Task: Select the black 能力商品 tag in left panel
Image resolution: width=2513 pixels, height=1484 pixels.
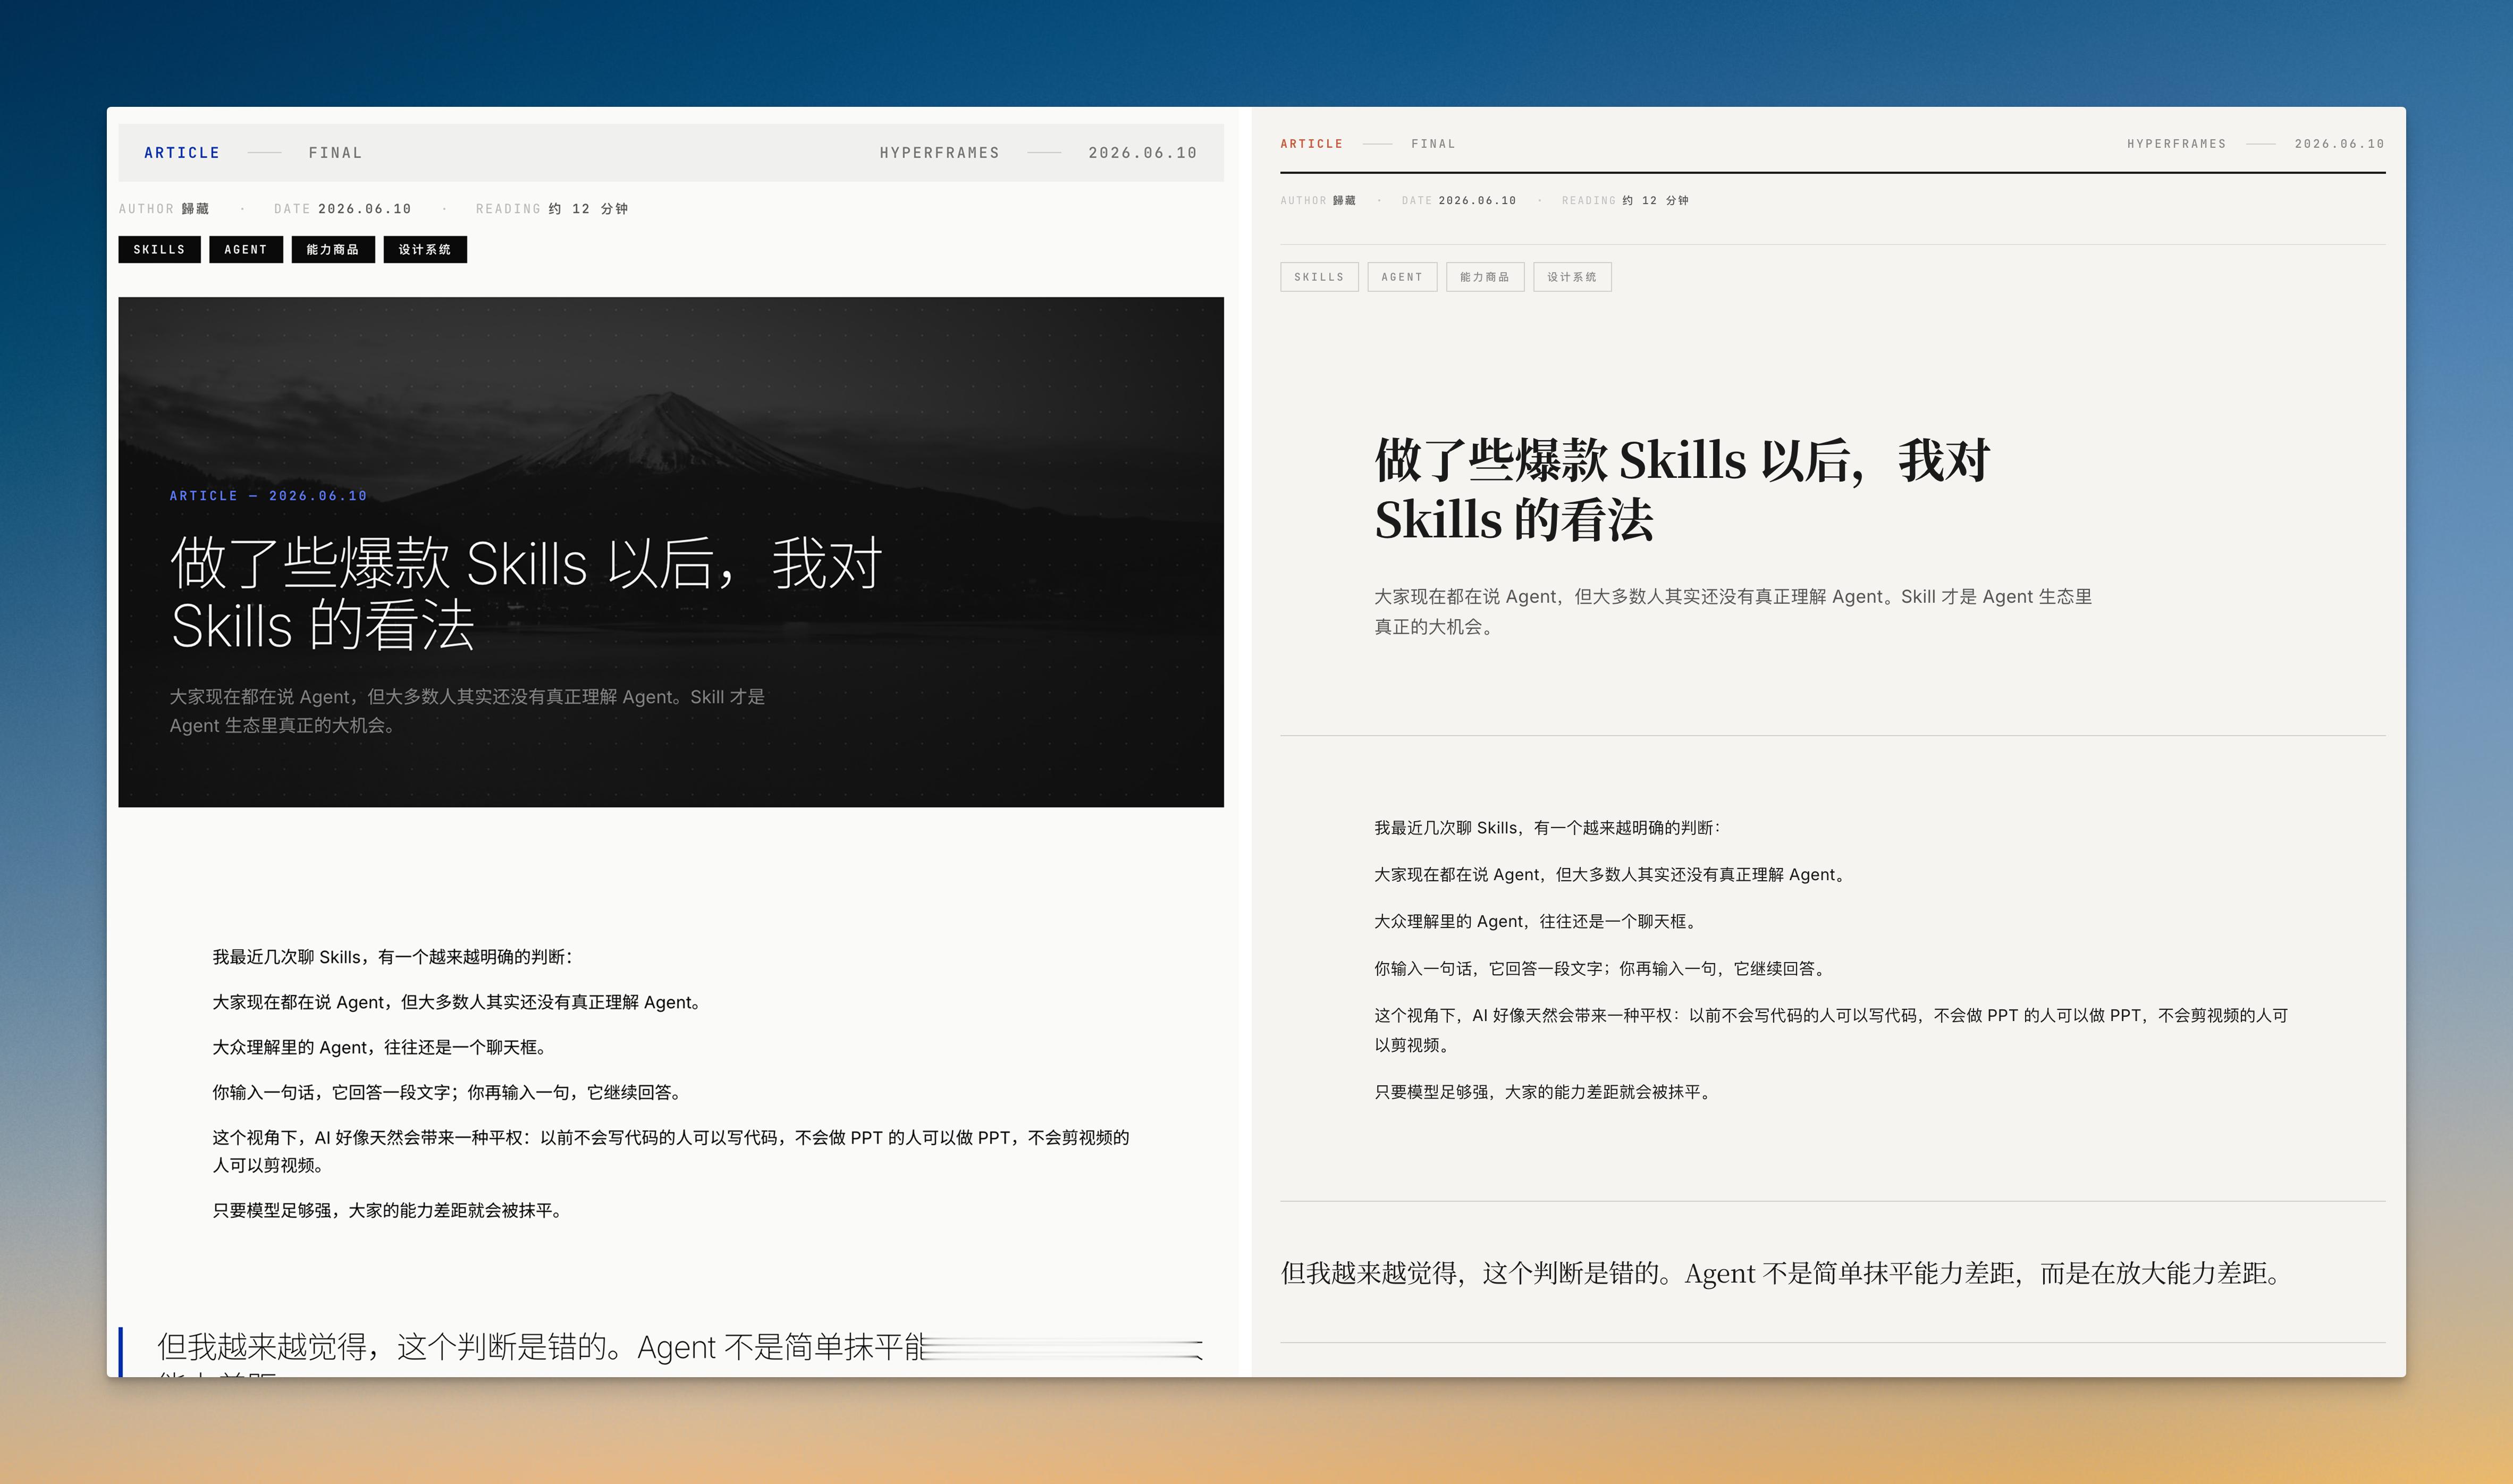Action: click(x=333, y=249)
